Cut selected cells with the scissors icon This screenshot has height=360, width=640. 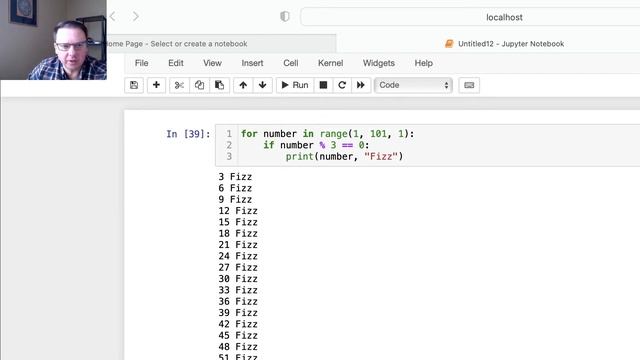pyautogui.click(x=179, y=85)
